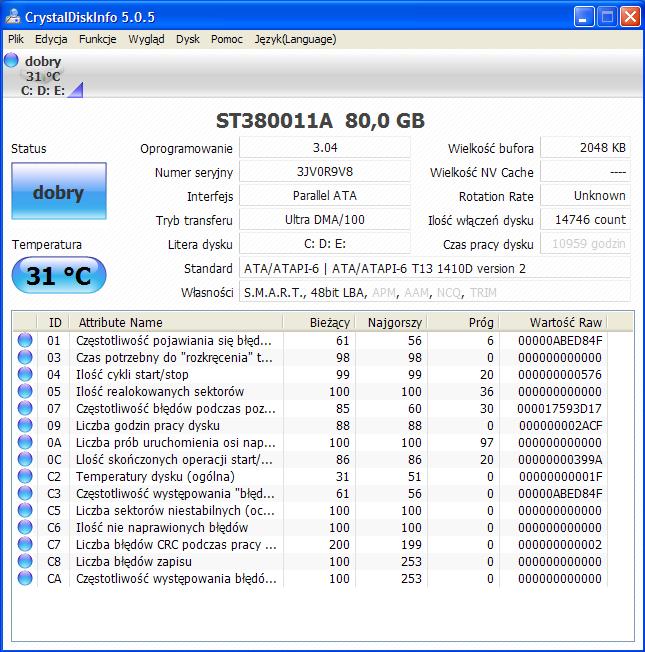The image size is (645, 652).
Task: Click the Ultra DMA/100 transfer mode field
Action: pos(325,220)
